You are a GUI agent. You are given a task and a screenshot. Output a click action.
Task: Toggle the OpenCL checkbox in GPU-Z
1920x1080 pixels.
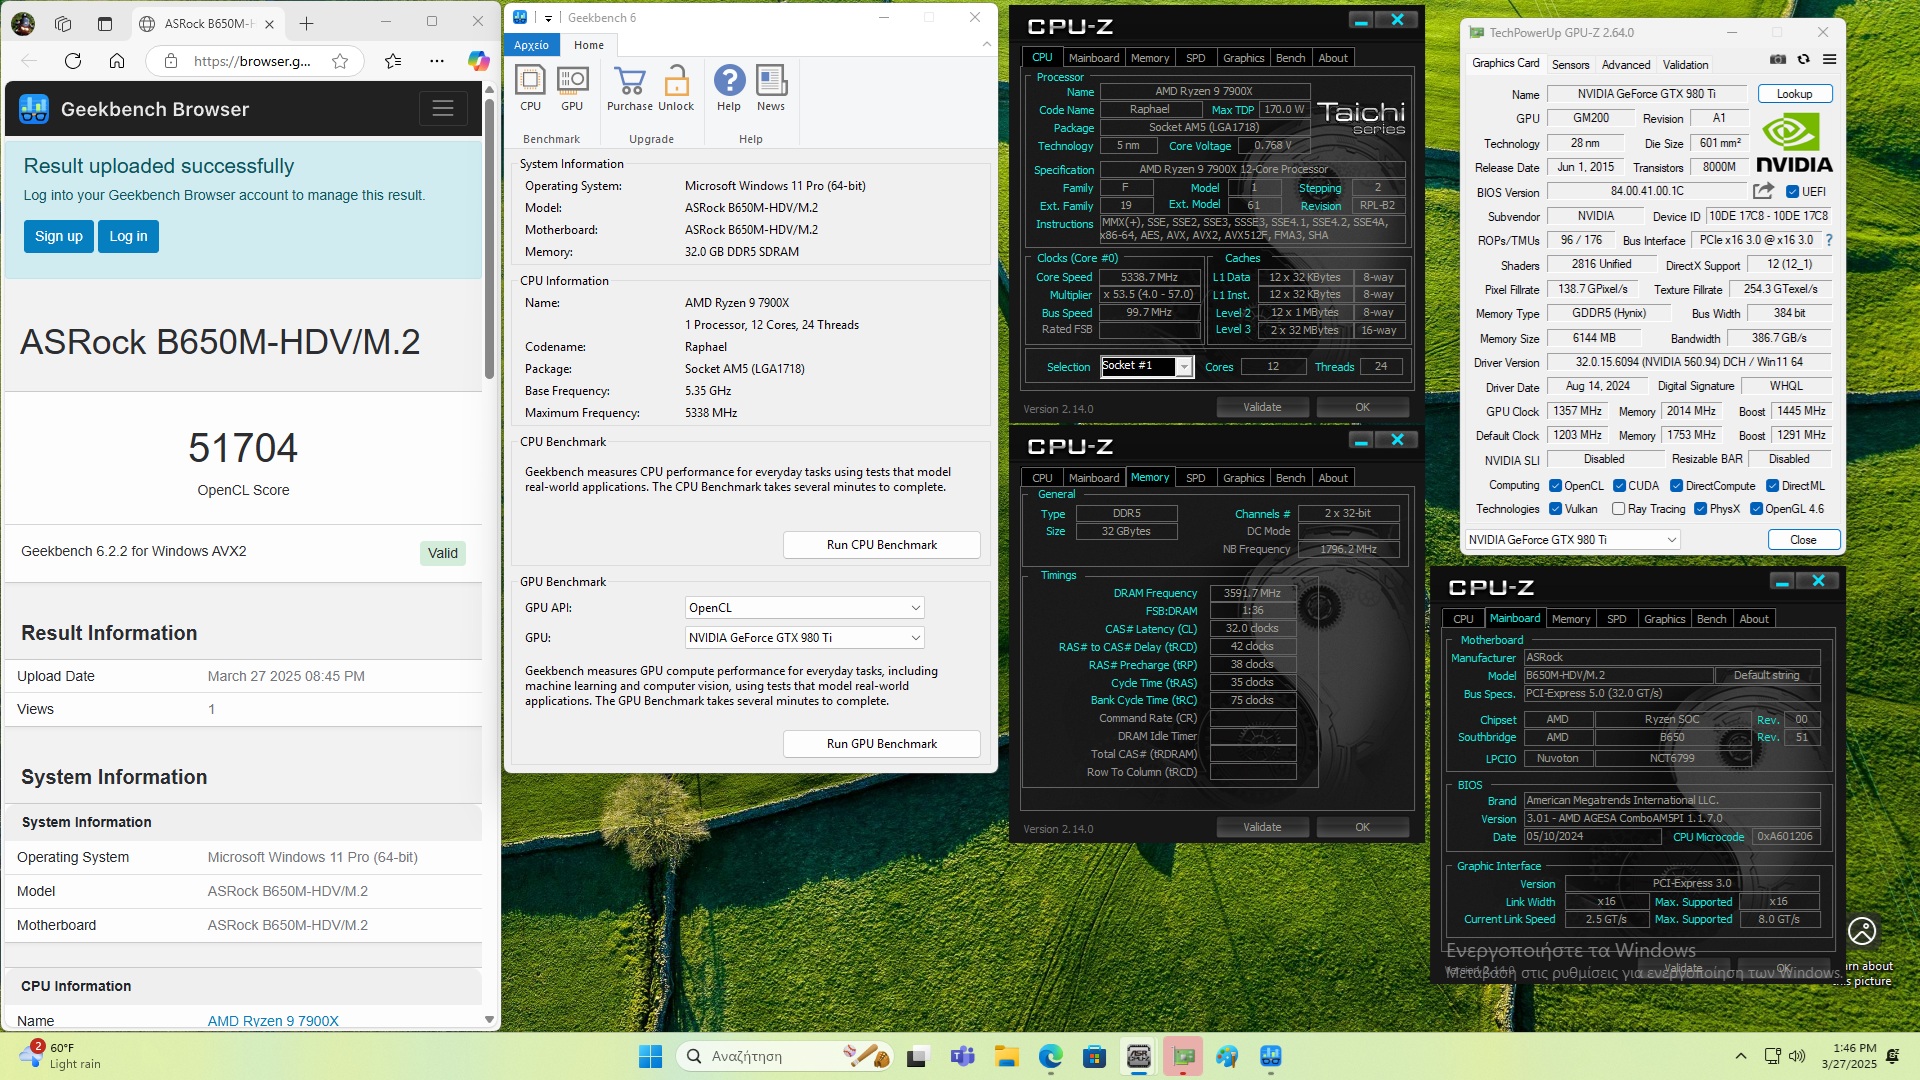1555,486
